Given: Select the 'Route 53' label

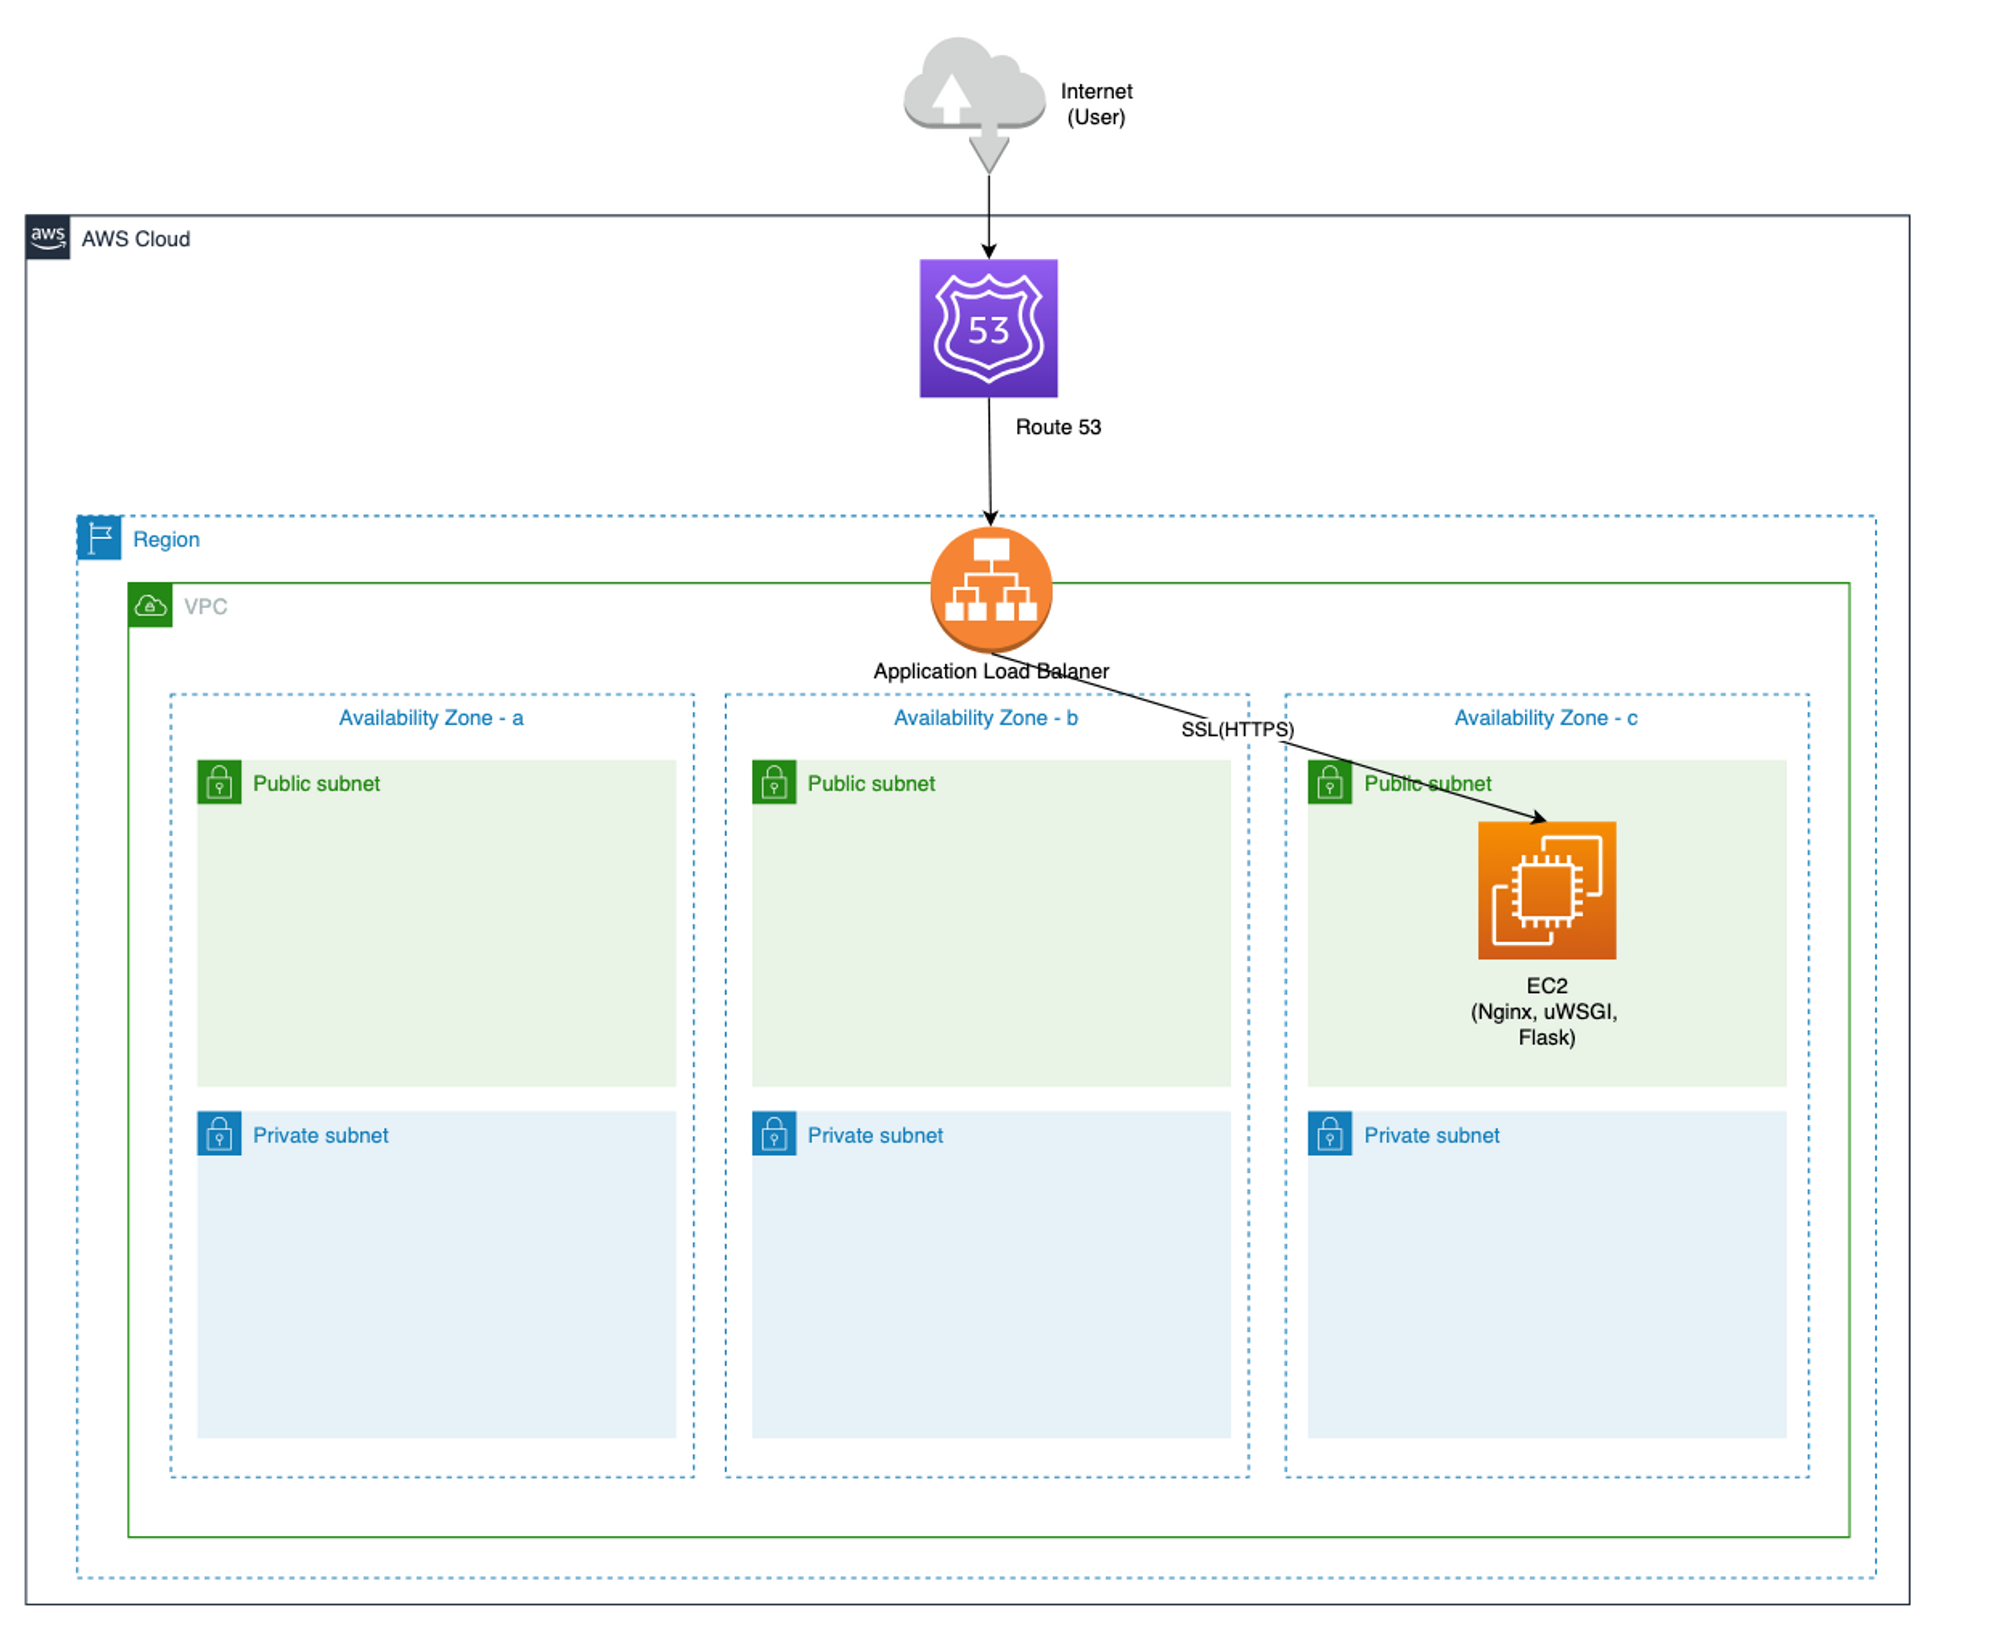Looking at the screenshot, I should [1058, 427].
